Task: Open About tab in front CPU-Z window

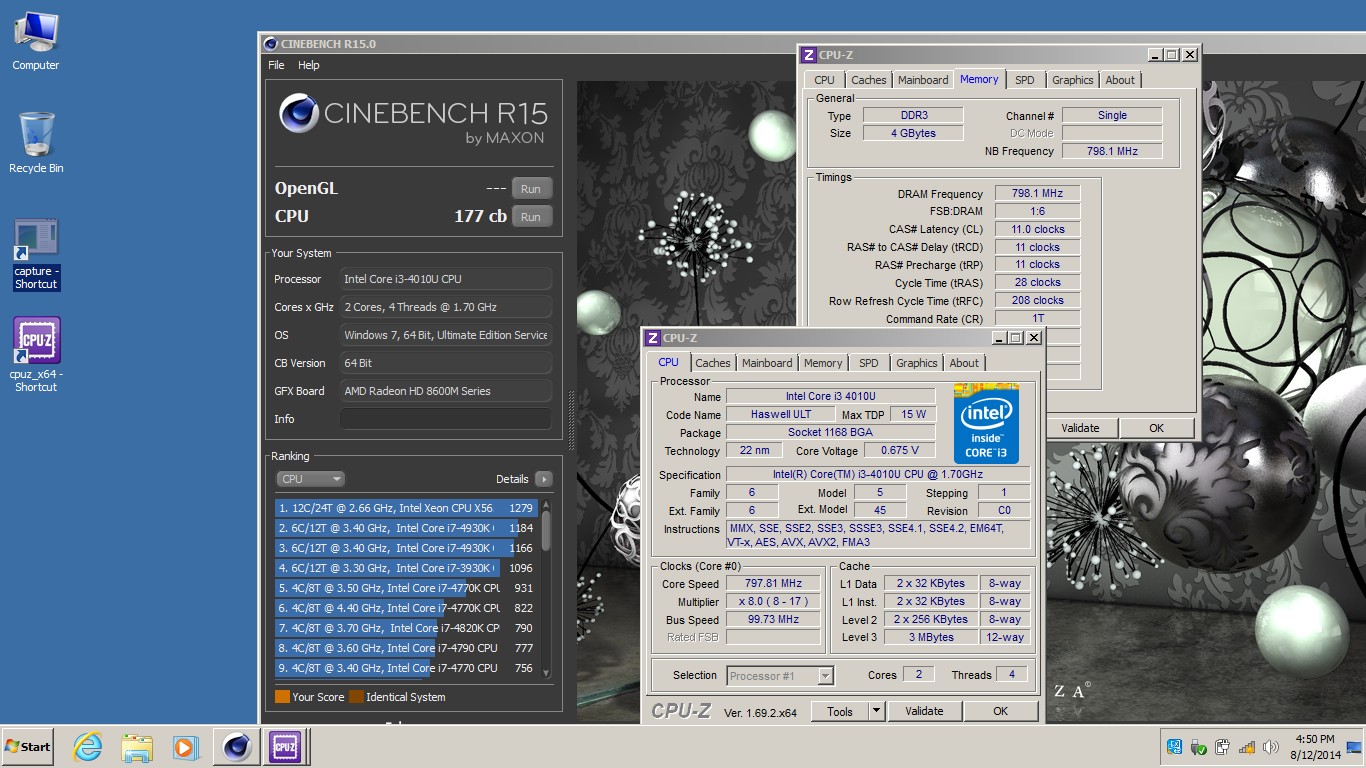Action: tap(964, 363)
